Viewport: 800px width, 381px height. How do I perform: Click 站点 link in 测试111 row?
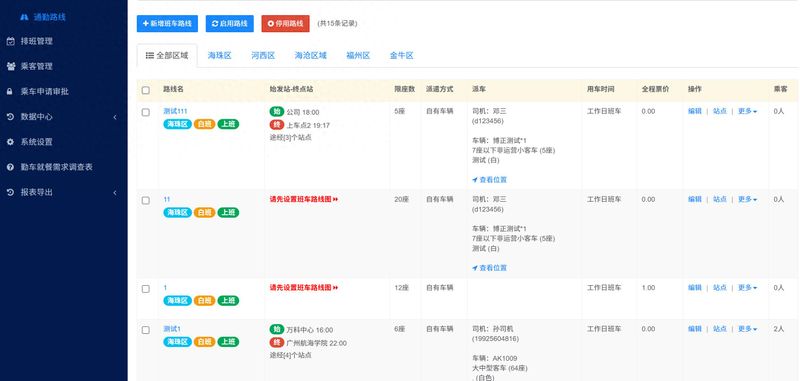(x=720, y=111)
